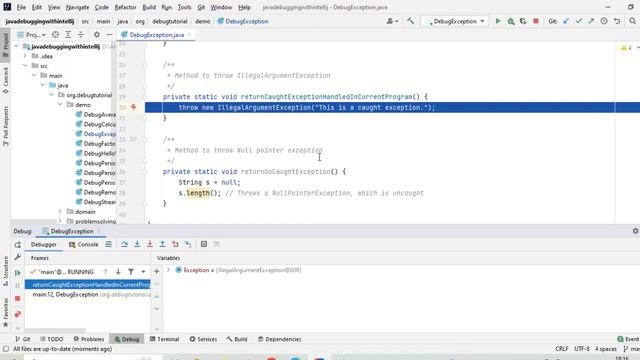Open the TODO tool window
Viewport: 640px width, 360px height.
[51, 339]
